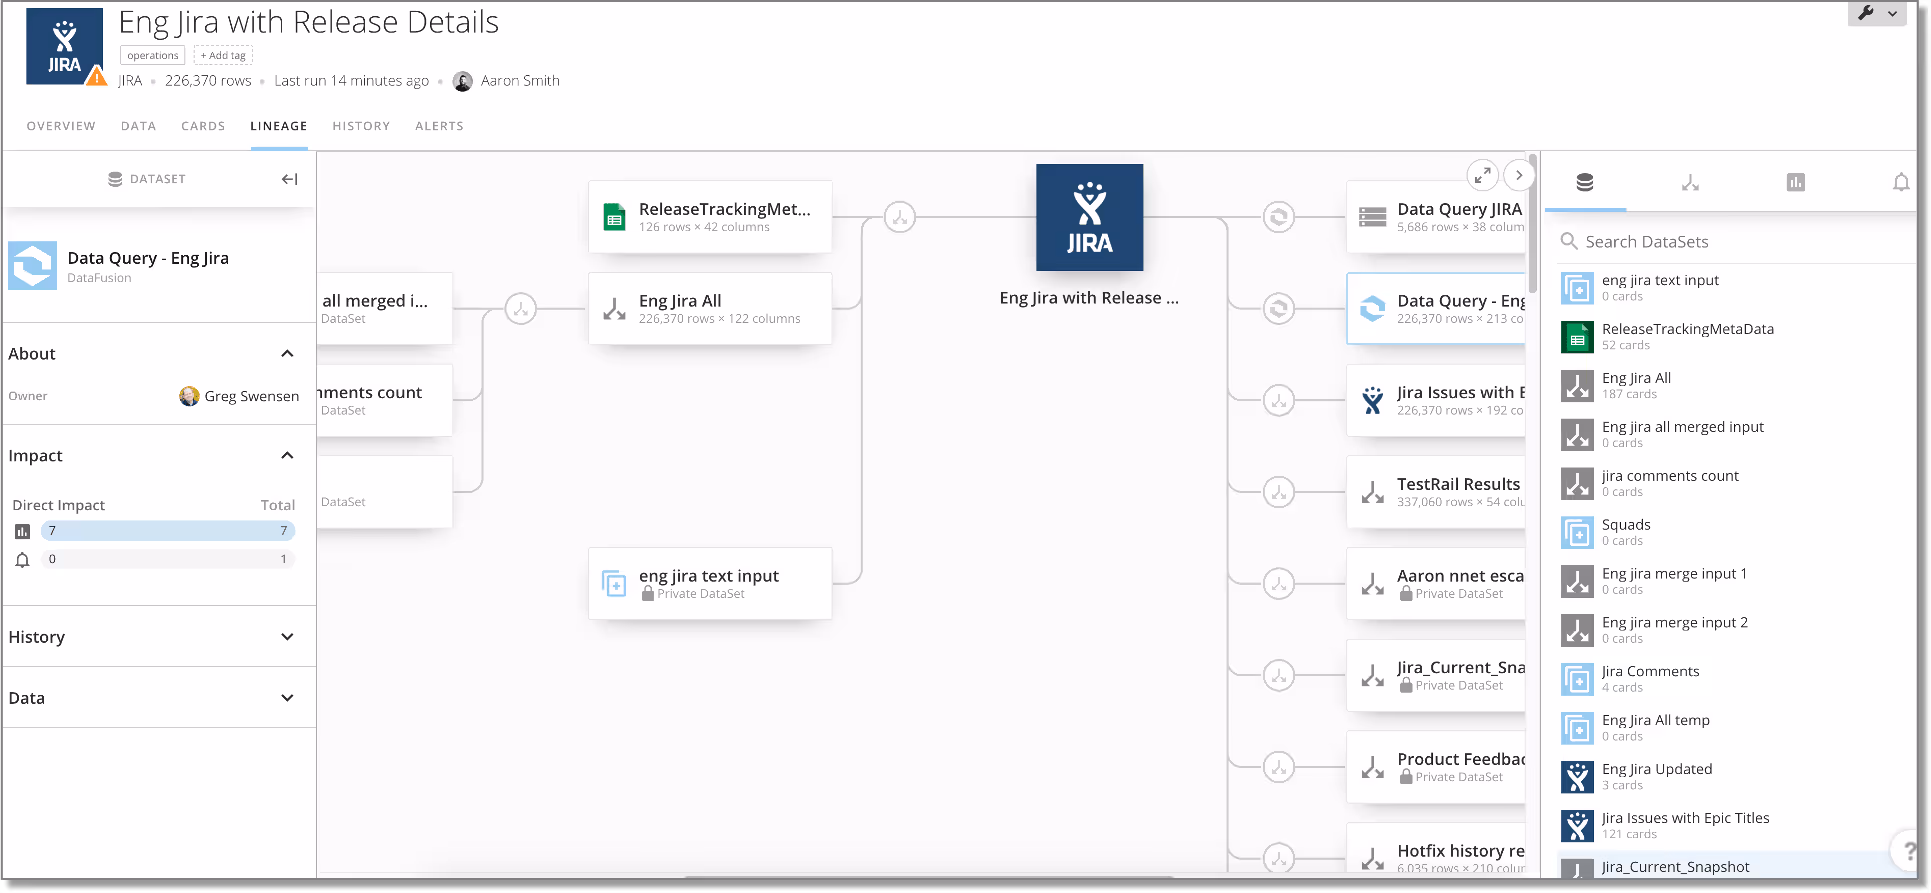This screenshot has height=893, width=1931.
Task: Click the + Add tag button
Action: click(223, 56)
